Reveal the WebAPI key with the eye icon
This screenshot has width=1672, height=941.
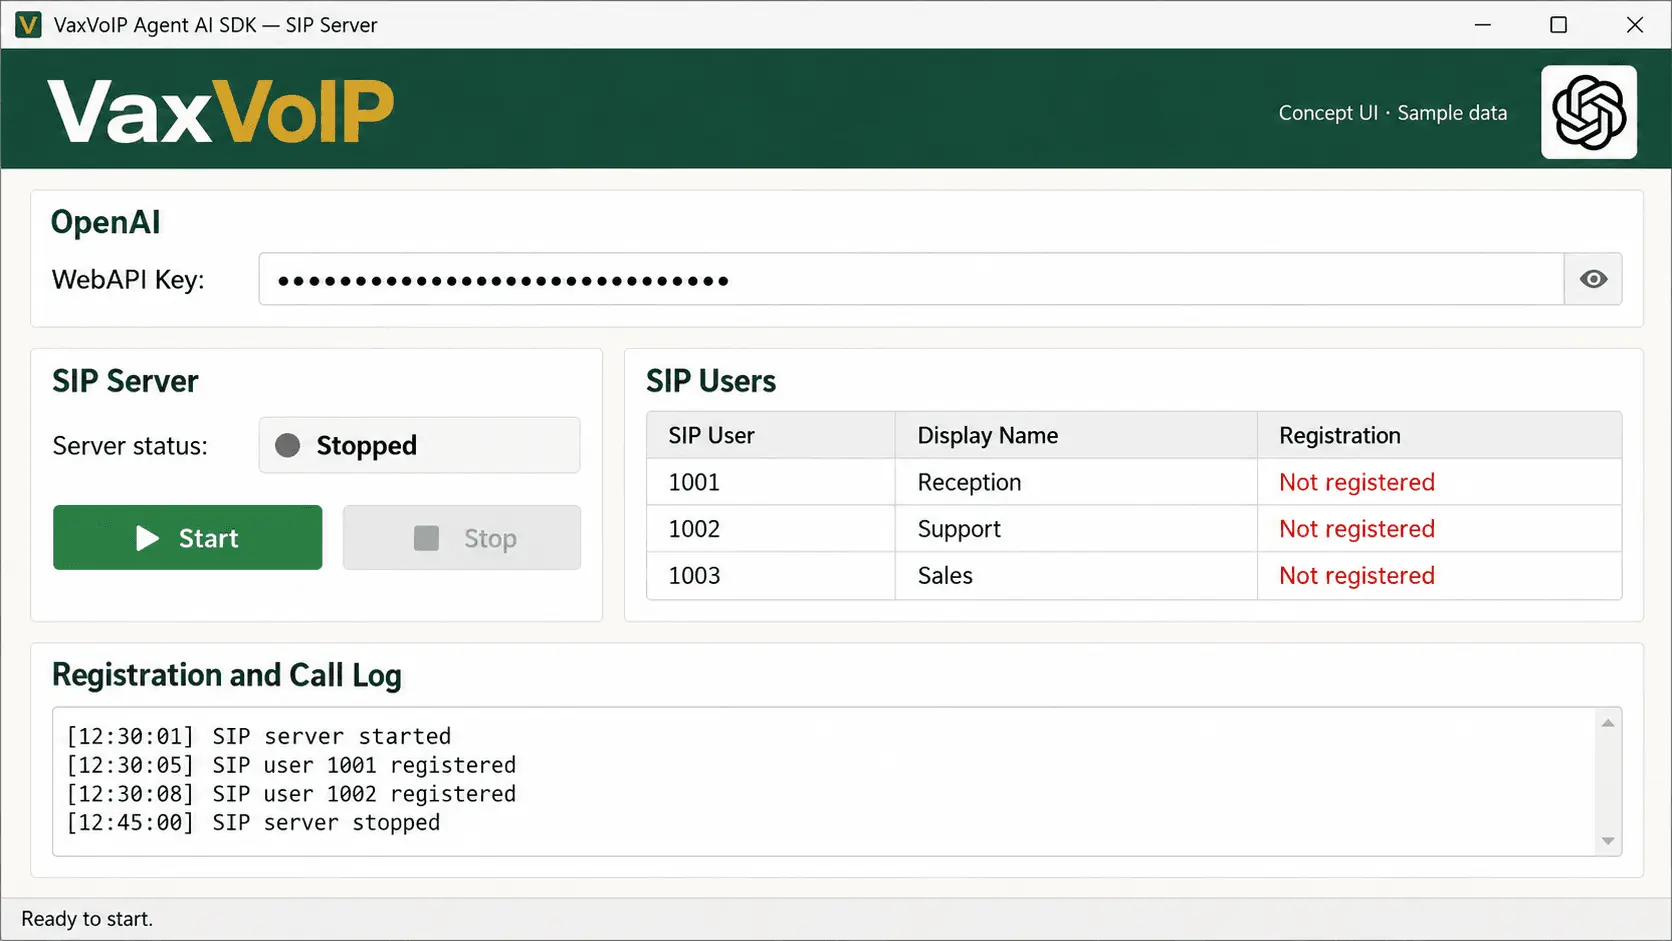[1593, 279]
